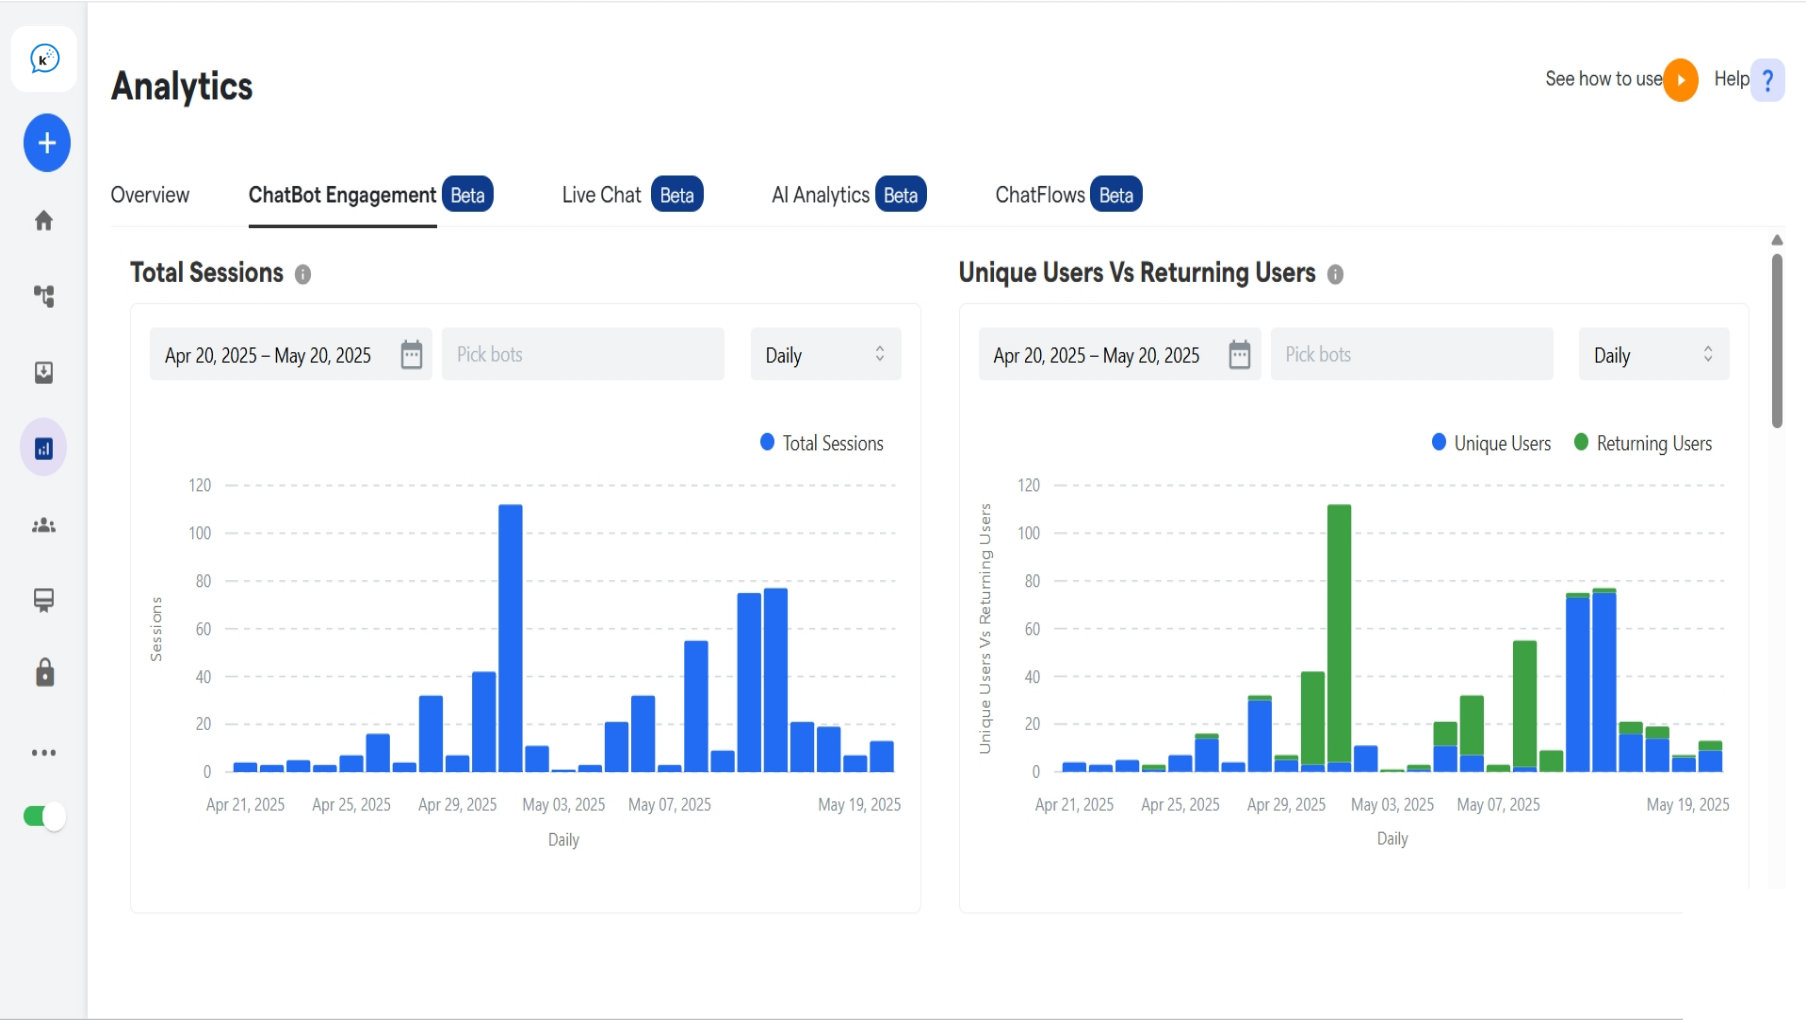Open the Pick bots selector for Unique Users chart
1806x1020 pixels.
click(1410, 354)
